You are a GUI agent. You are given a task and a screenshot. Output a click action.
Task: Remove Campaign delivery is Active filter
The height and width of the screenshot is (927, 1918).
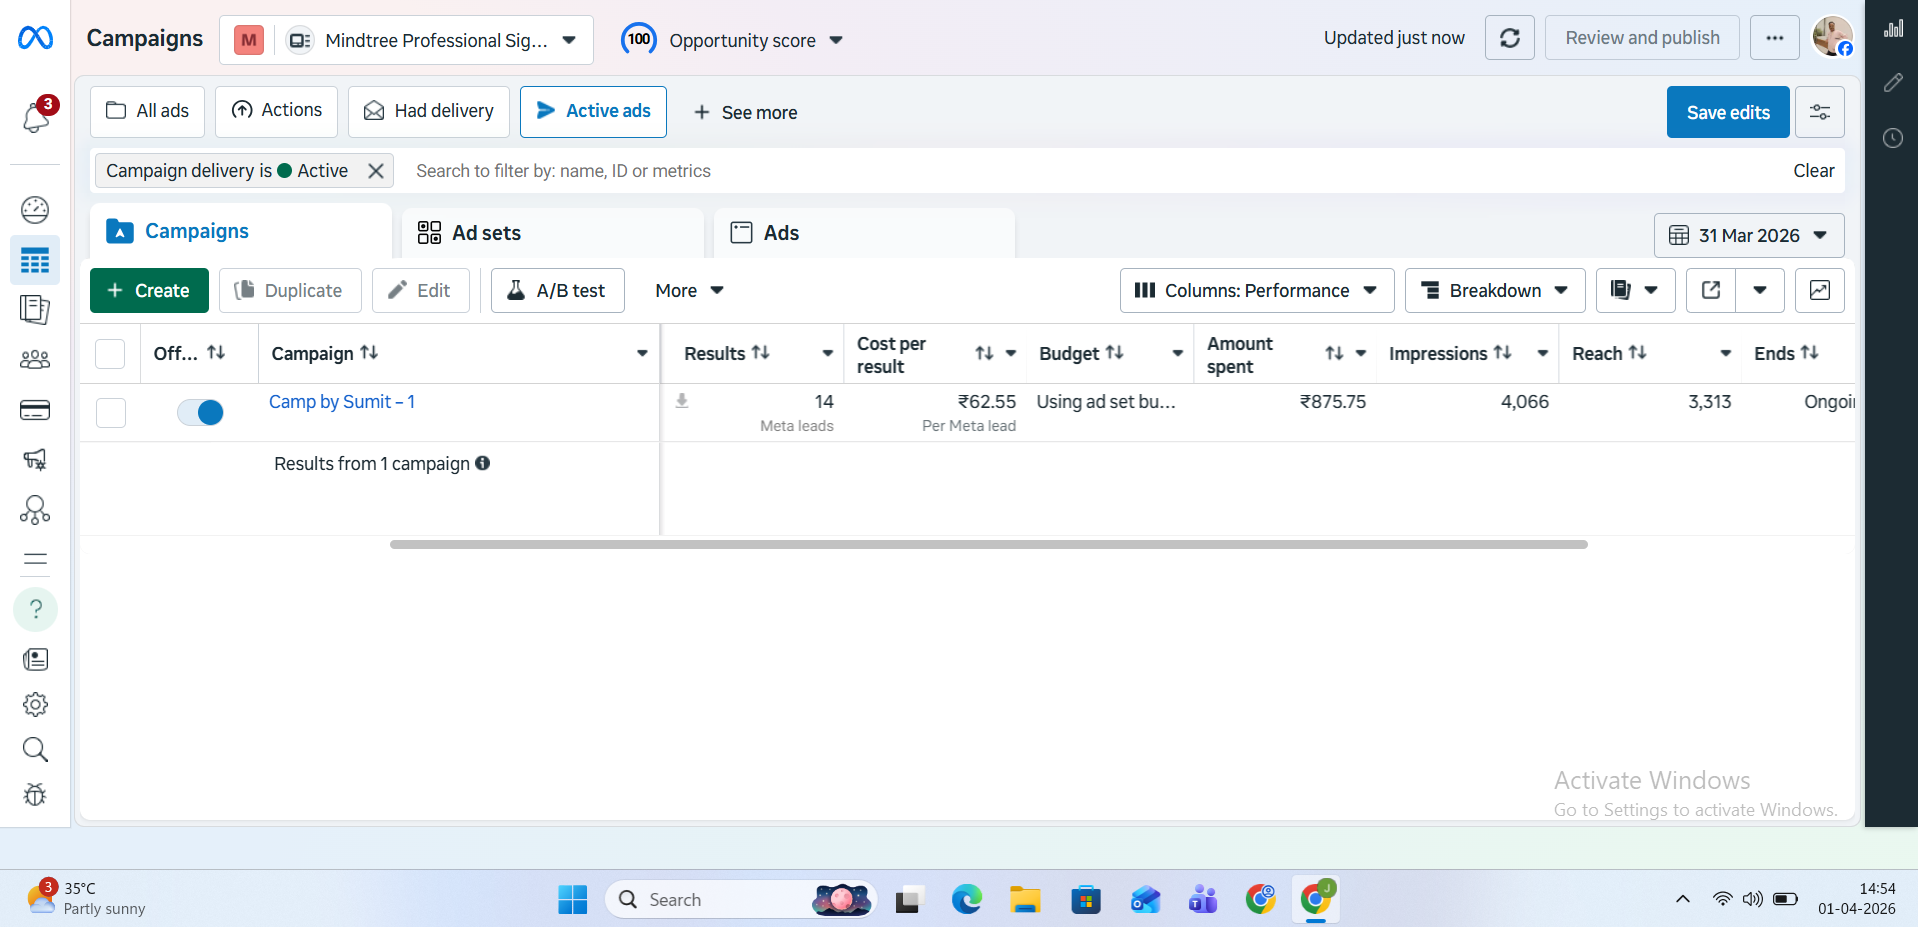pyautogui.click(x=376, y=171)
